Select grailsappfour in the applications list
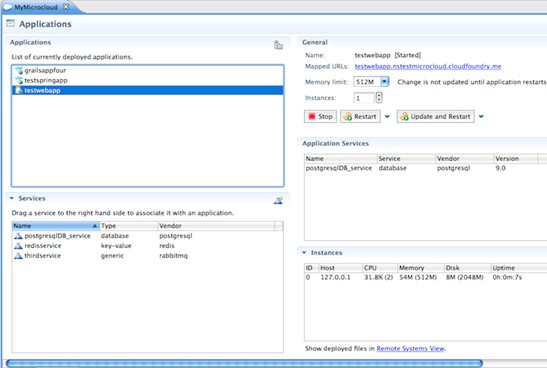This screenshot has height=368, width=547. pyautogui.click(x=148, y=70)
